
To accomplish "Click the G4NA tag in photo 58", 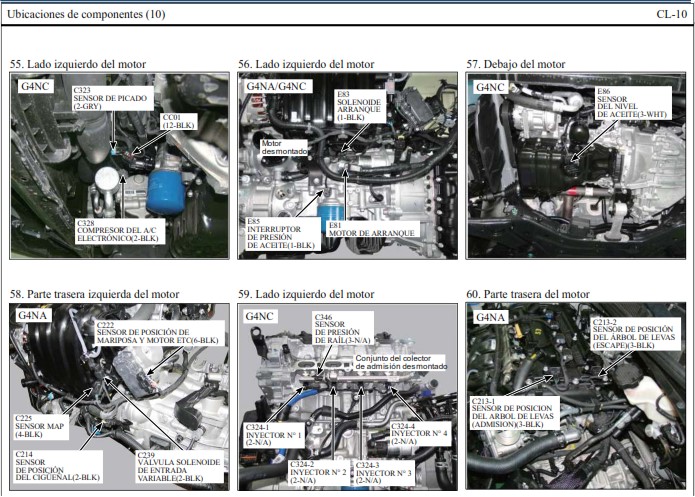I will (x=32, y=316).
